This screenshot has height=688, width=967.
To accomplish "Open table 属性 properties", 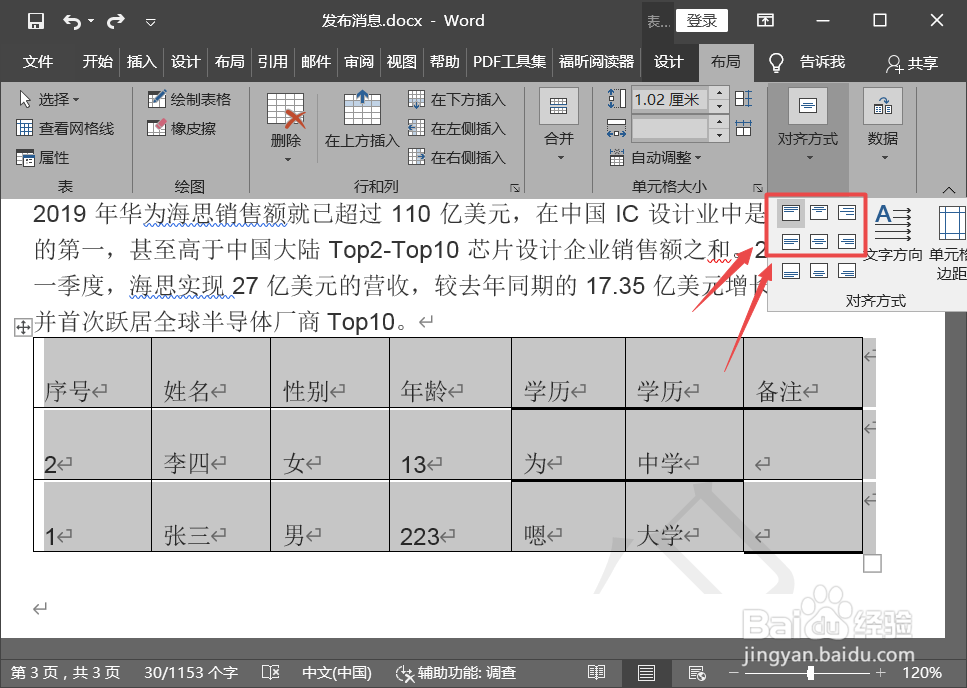I will (43, 158).
